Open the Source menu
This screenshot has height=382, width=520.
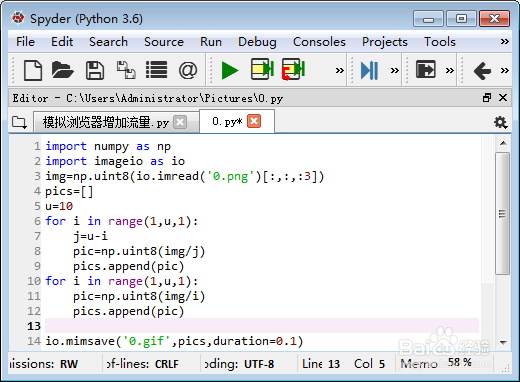point(164,42)
